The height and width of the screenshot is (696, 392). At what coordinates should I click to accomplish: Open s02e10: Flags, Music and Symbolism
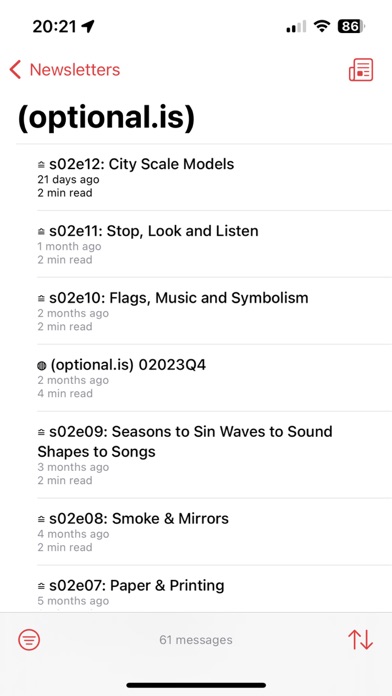[214, 311]
